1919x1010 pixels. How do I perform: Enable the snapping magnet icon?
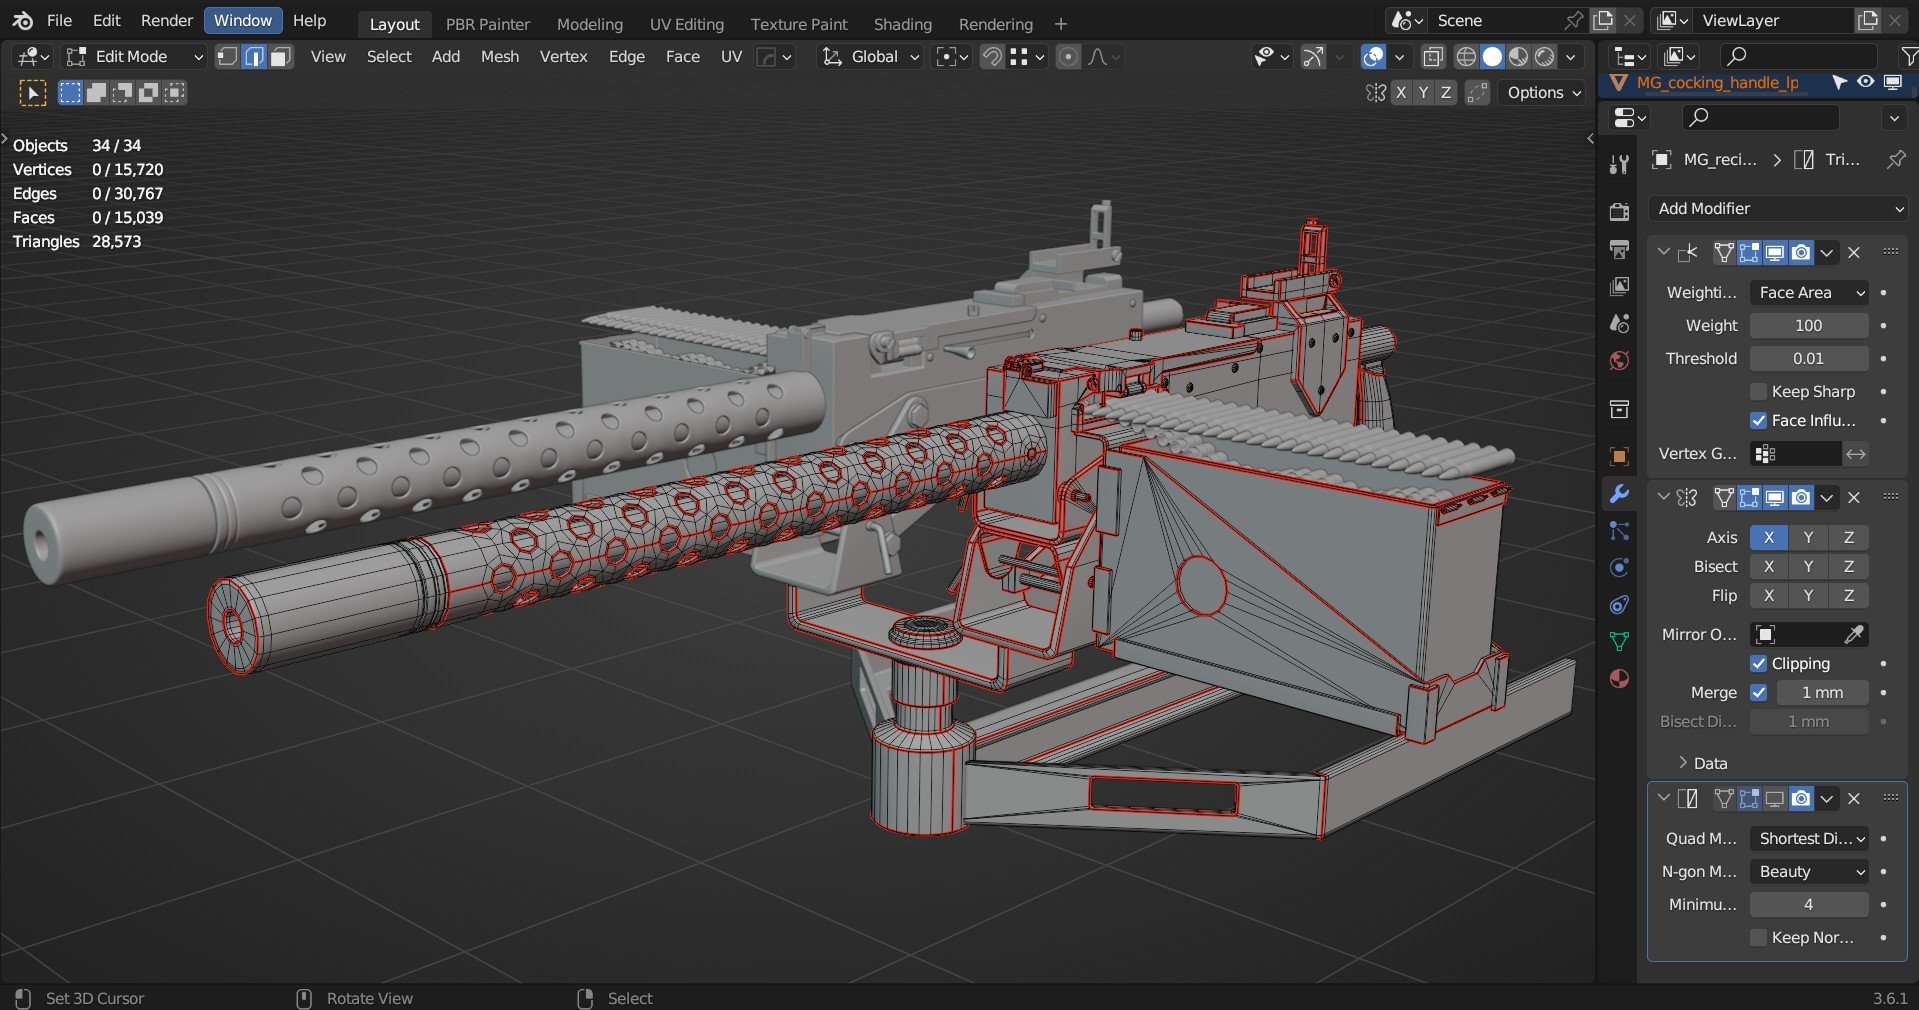[x=991, y=57]
